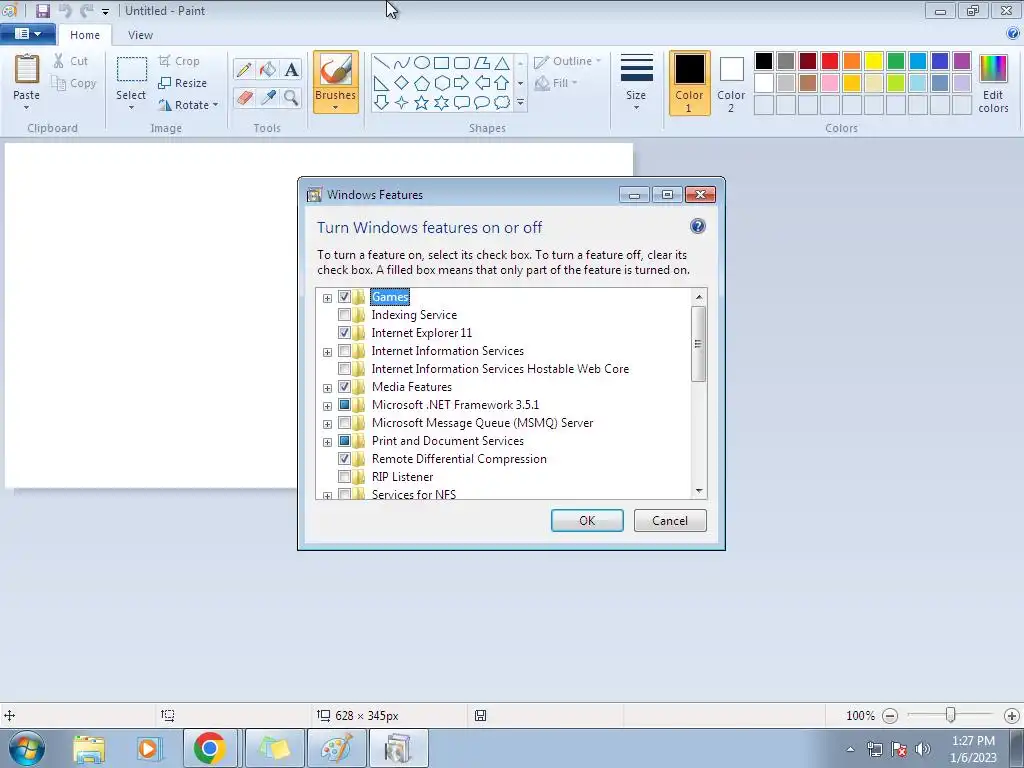Open Google Chrome from the taskbar
Screen dimensions: 1024x768
coord(210,748)
